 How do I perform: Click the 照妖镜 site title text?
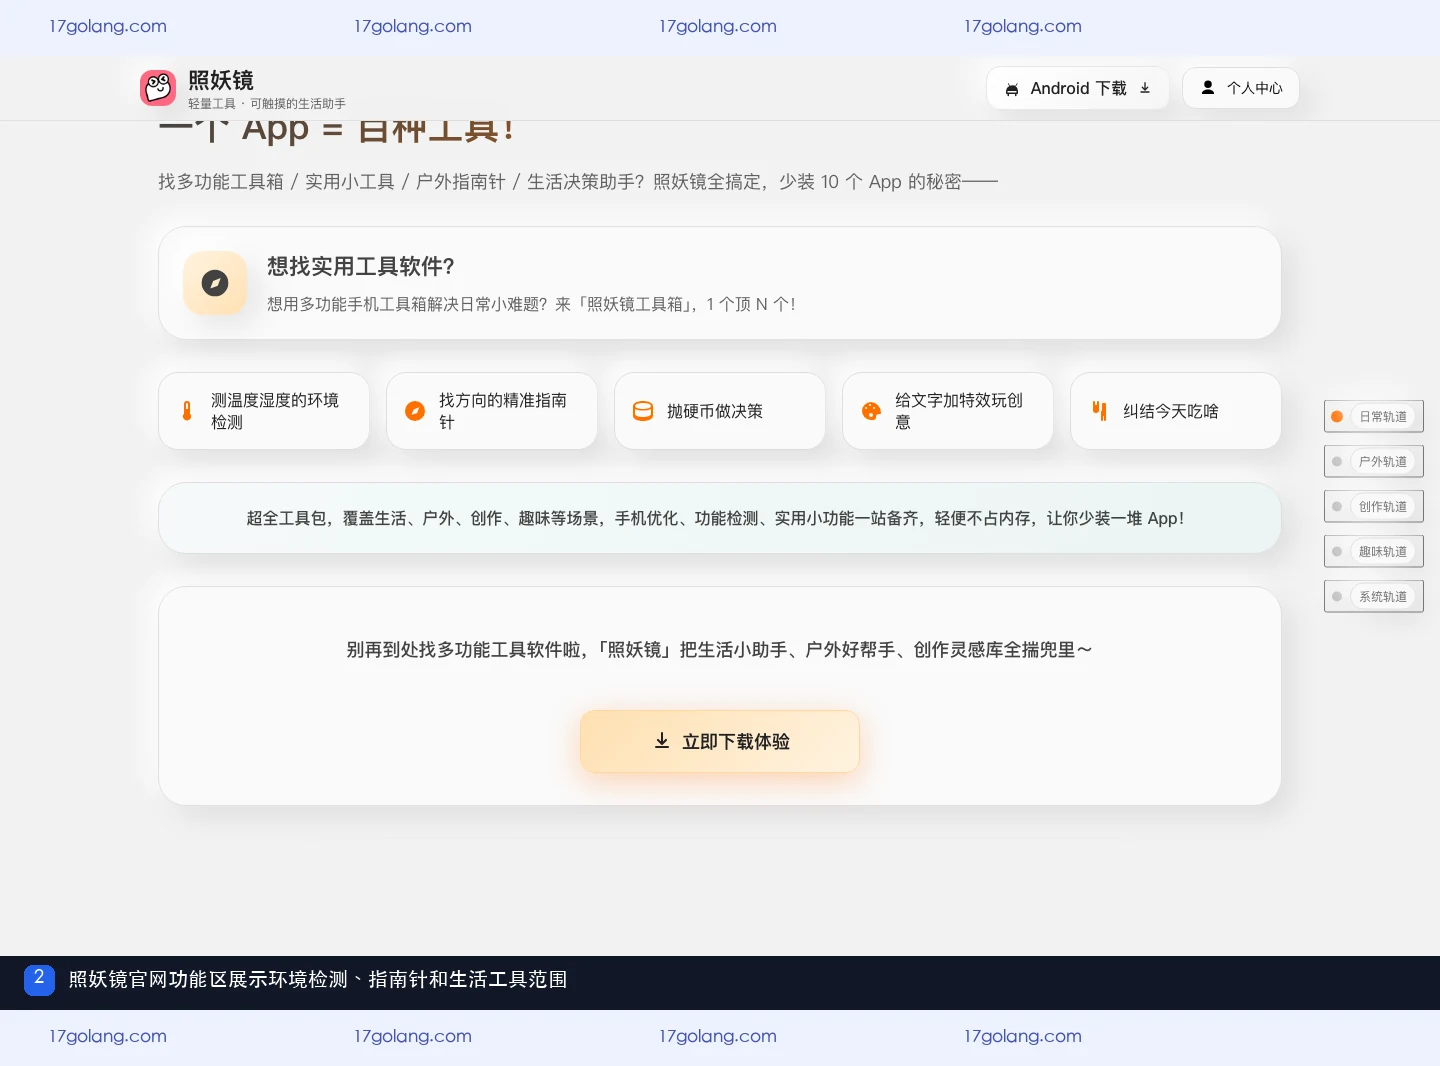[221, 80]
